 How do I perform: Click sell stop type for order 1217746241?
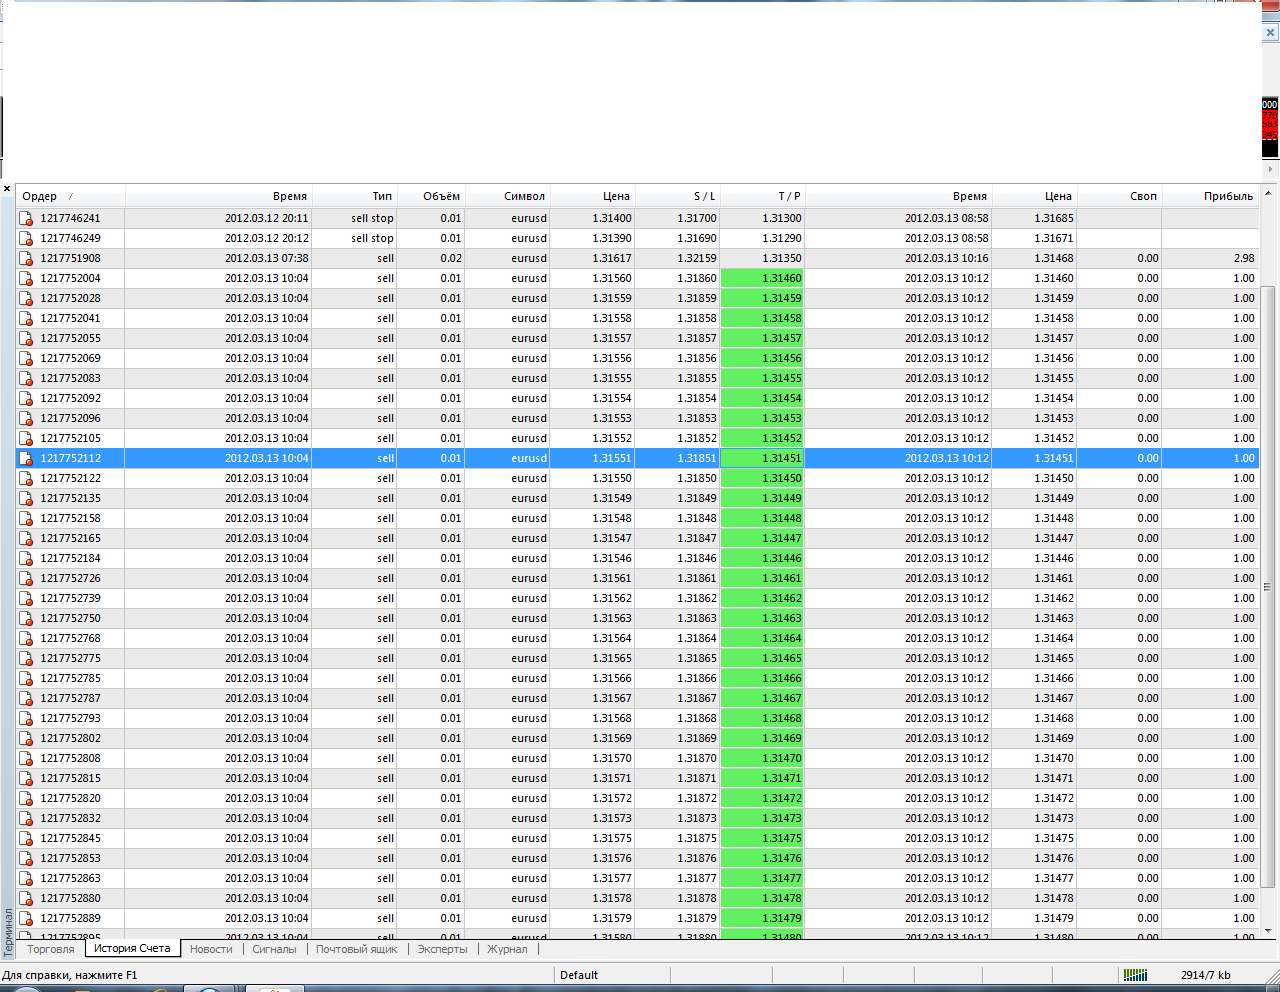point(372,218)
